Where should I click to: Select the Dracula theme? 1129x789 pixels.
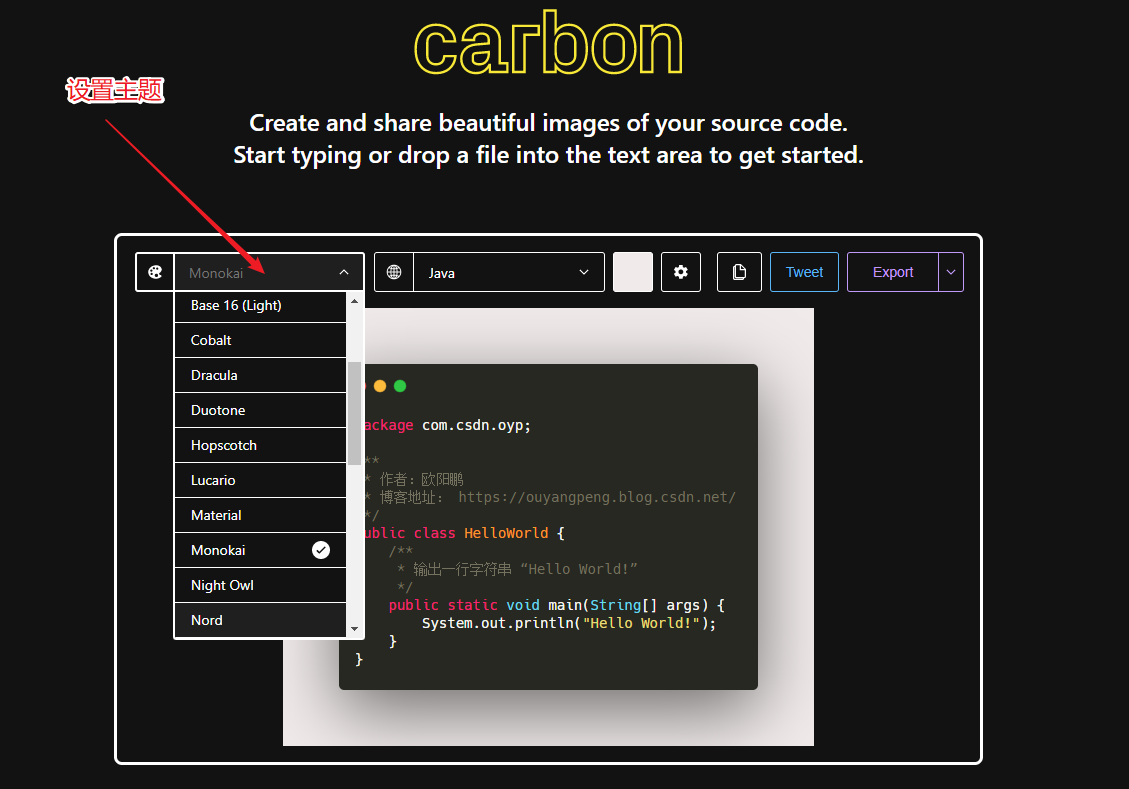pos(260,375)
